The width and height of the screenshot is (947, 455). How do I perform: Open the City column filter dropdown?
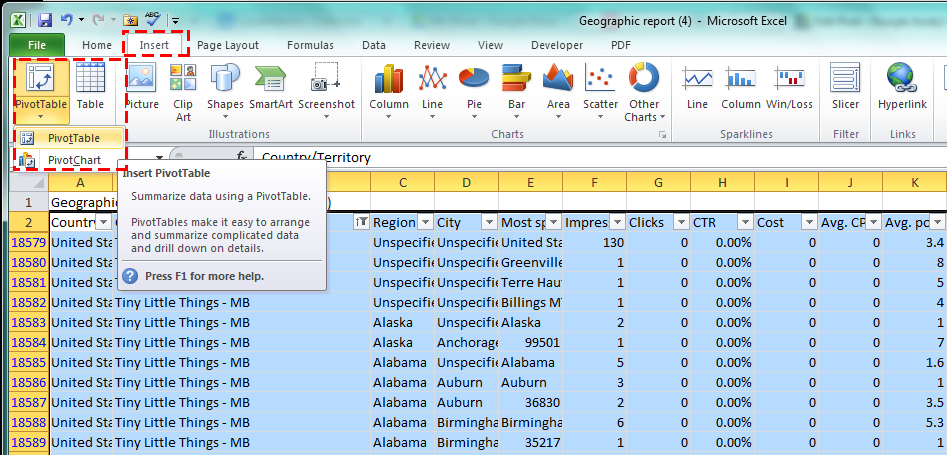(489, 223)
